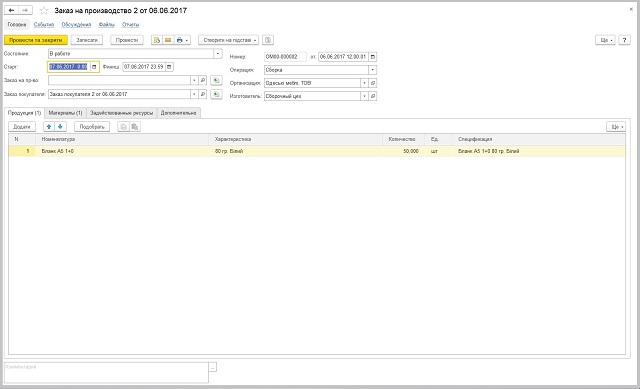Expand the Операция dropdown arrow
640x389 pixels.
(372, 70)
